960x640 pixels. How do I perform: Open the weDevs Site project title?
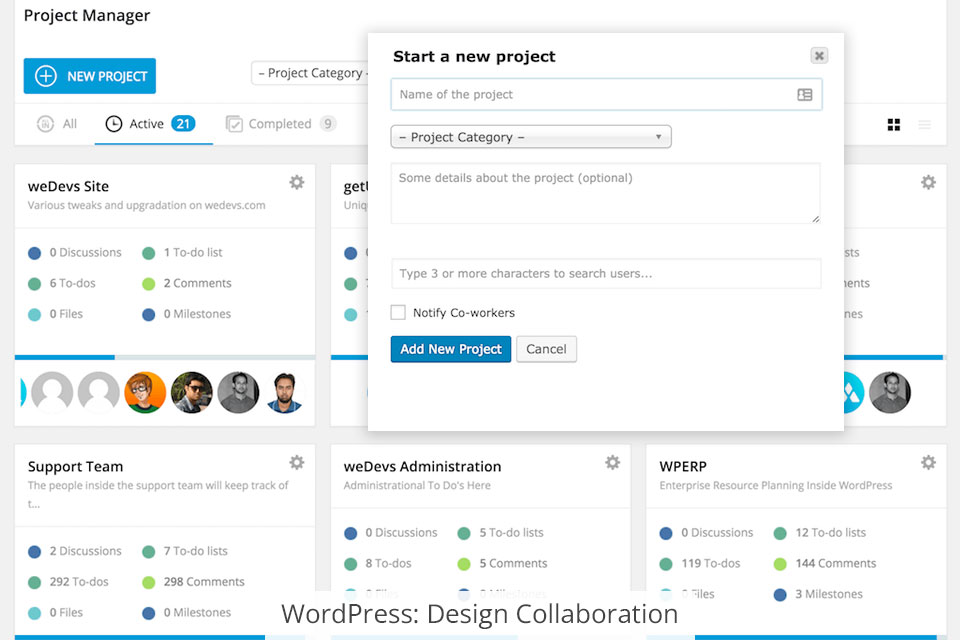click(68, 186)
